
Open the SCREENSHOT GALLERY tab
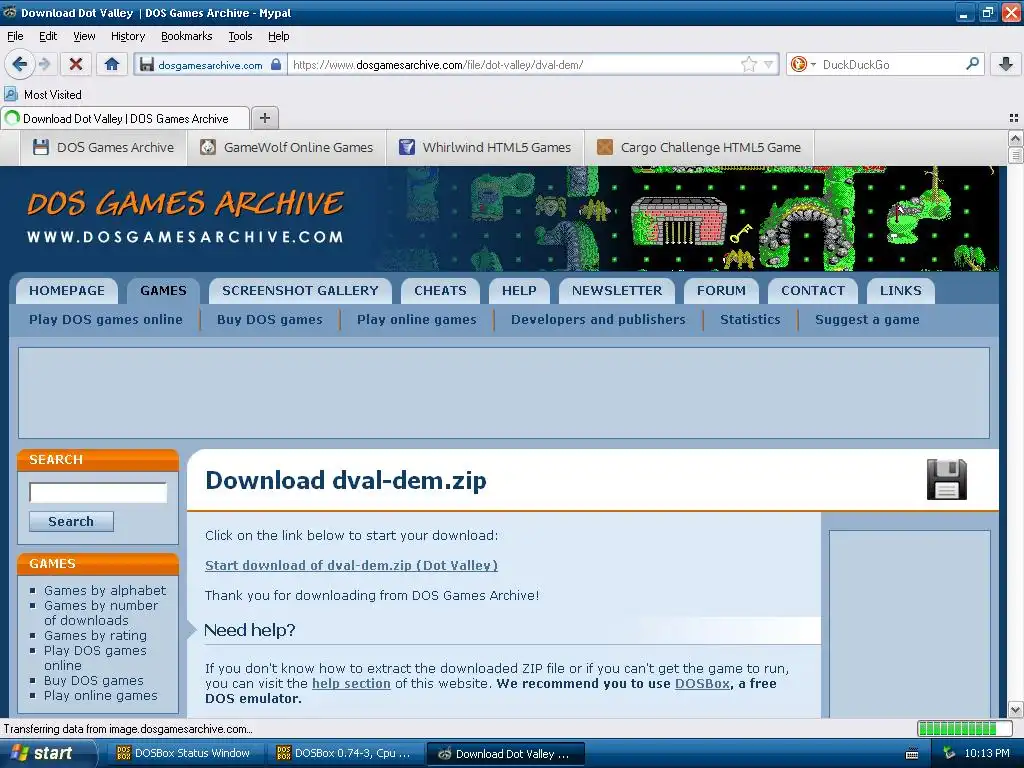coord(300,291)
